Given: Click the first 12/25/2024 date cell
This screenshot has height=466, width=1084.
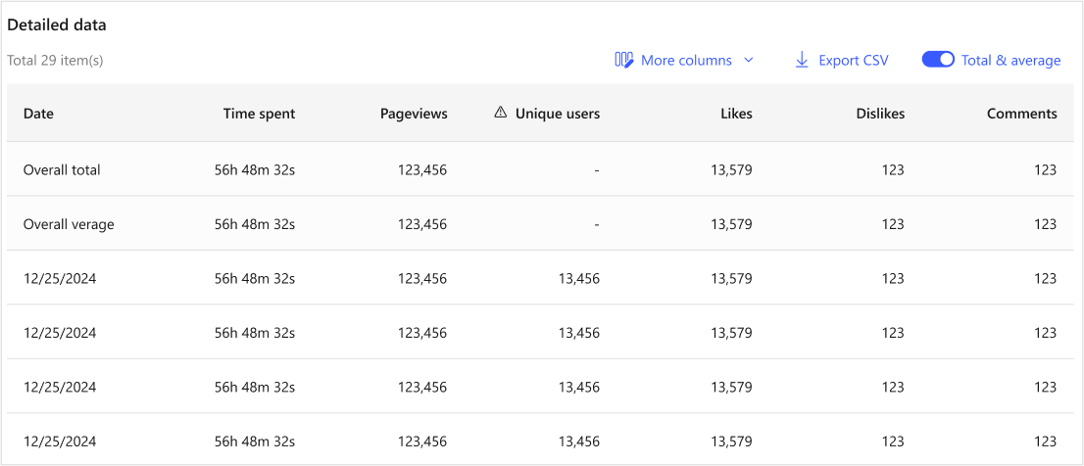Looking at the screenshot, I should [60, 279].
